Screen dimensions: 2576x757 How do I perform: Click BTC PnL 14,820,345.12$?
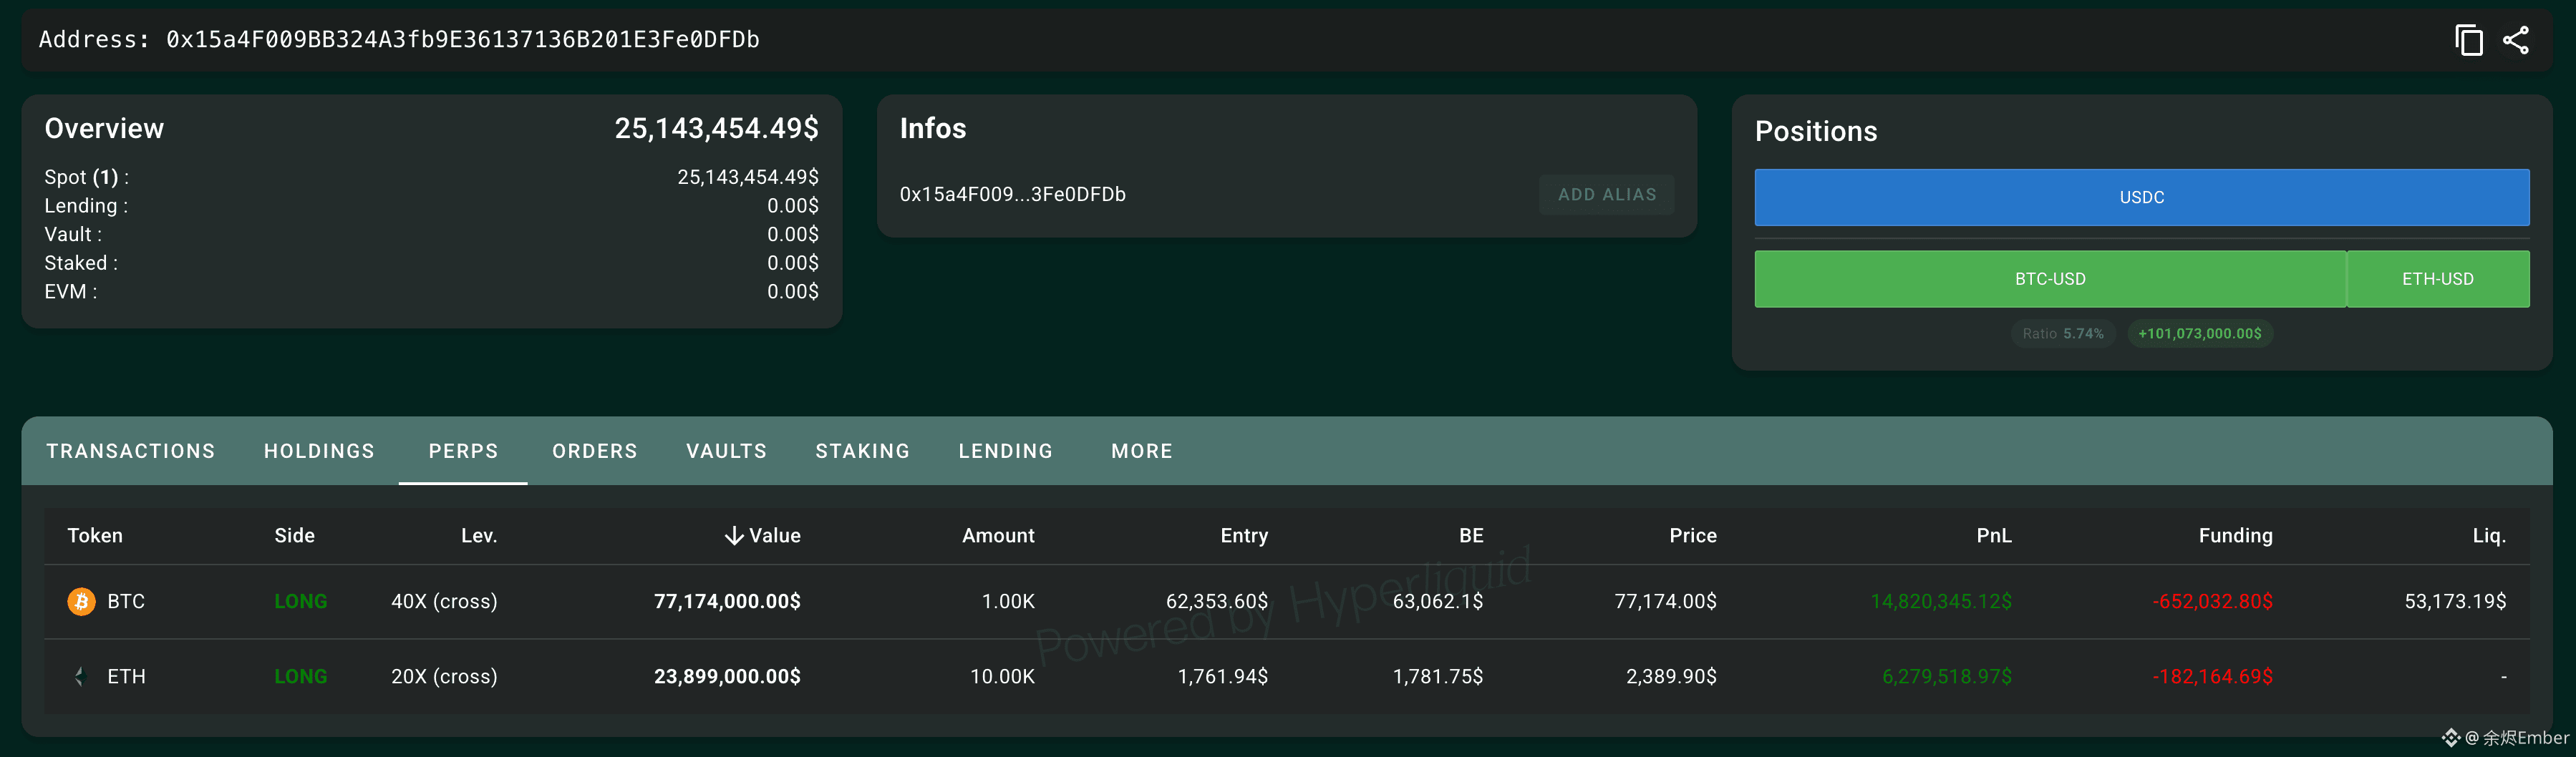coord(1941,601)
